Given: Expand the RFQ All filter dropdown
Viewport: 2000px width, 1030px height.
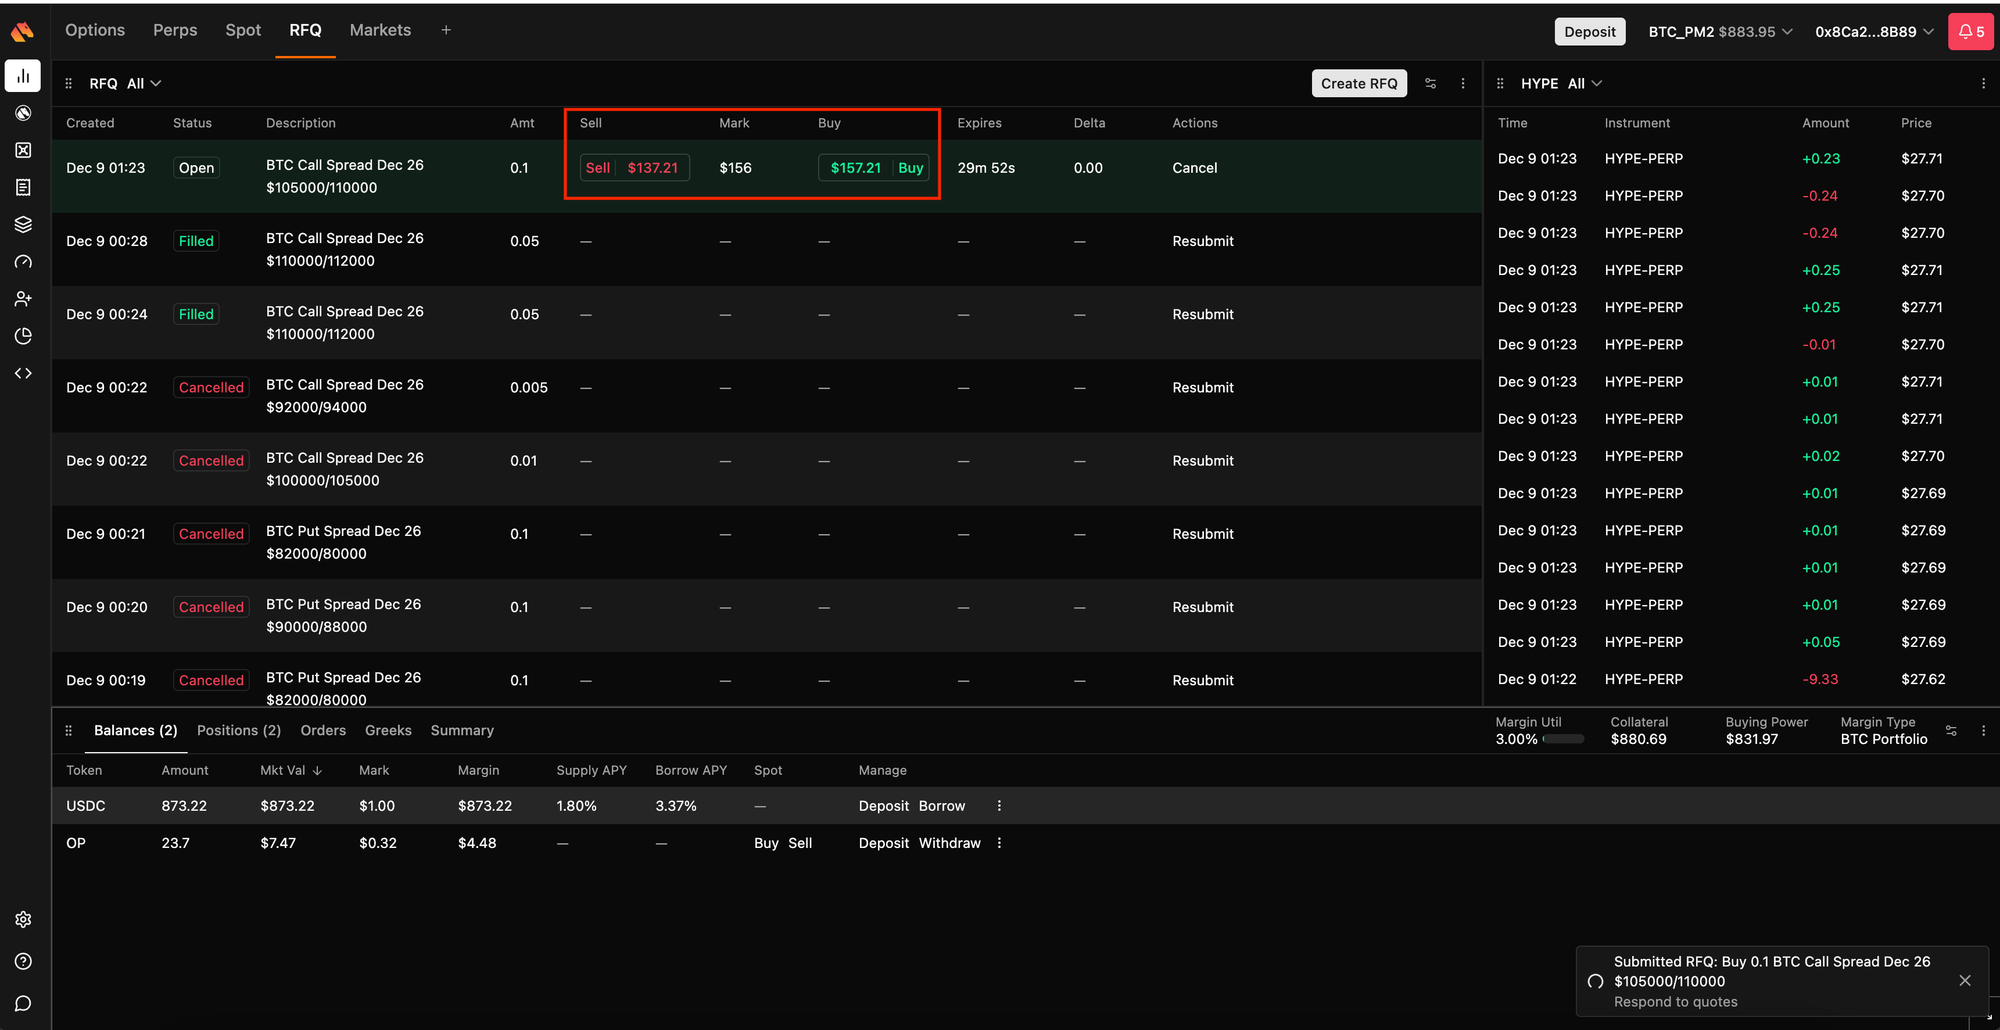Looking at the screenshot, I should 144,84.
